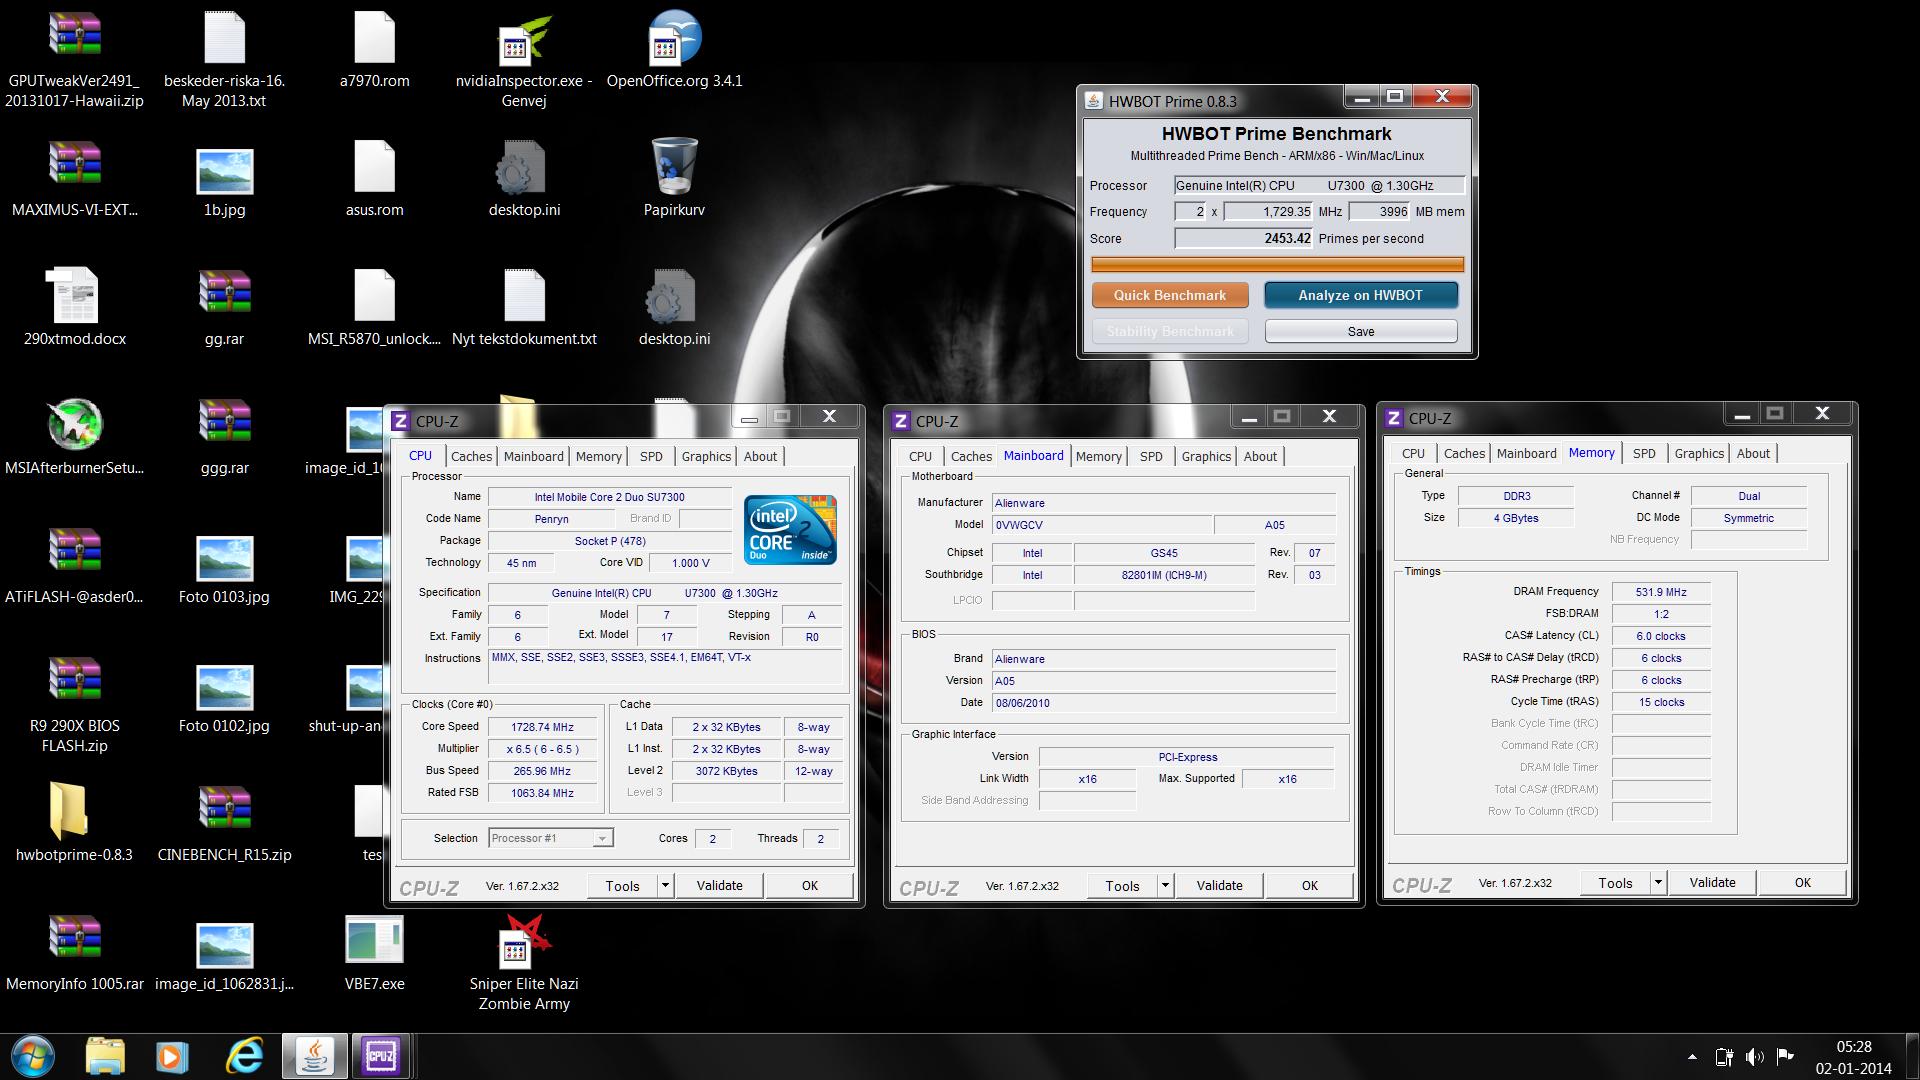Show hidden system tray icons
The height and width of the screenshot is (1080, 1920).
tap(1692, 1056)
